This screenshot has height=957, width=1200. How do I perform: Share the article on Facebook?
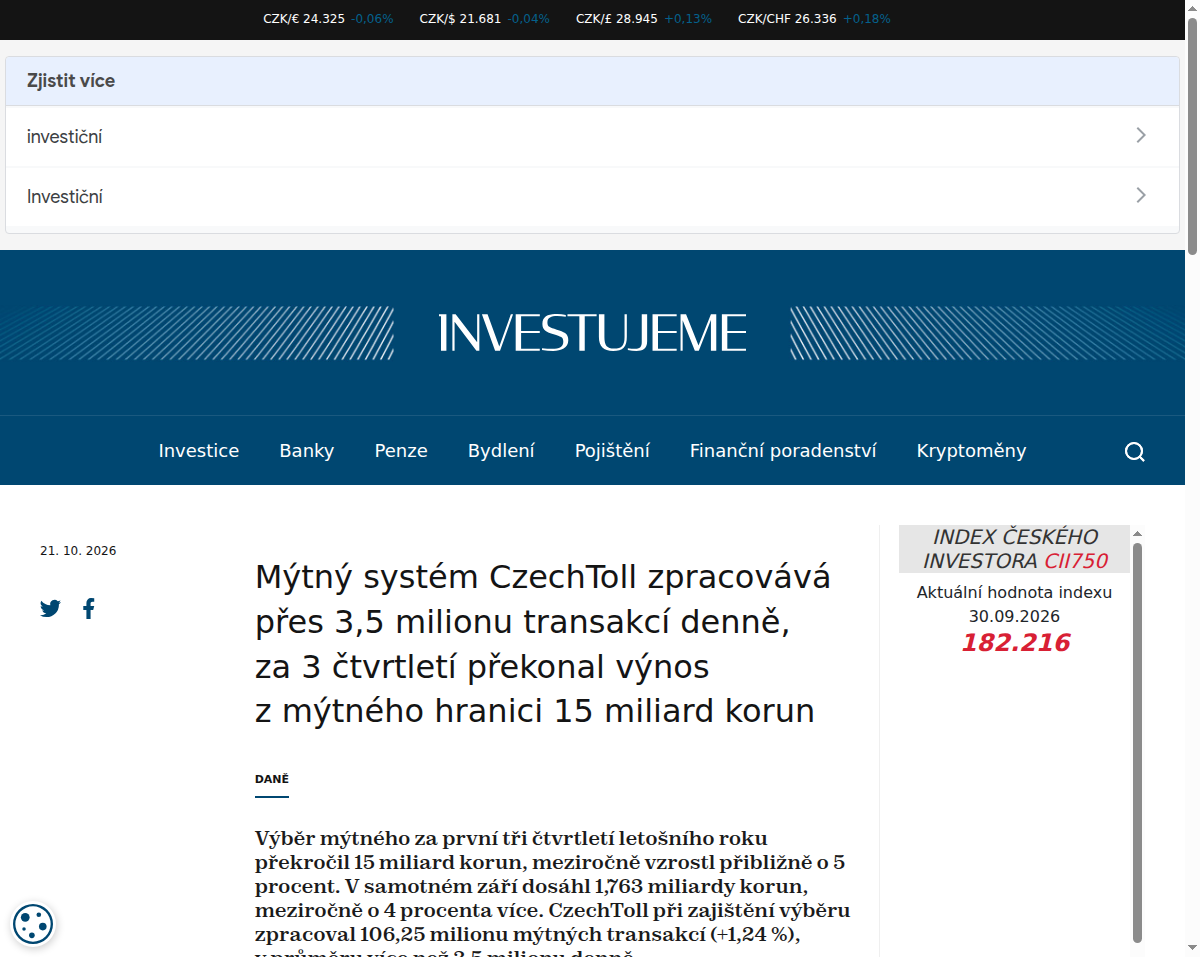click(x=89, y=608)
